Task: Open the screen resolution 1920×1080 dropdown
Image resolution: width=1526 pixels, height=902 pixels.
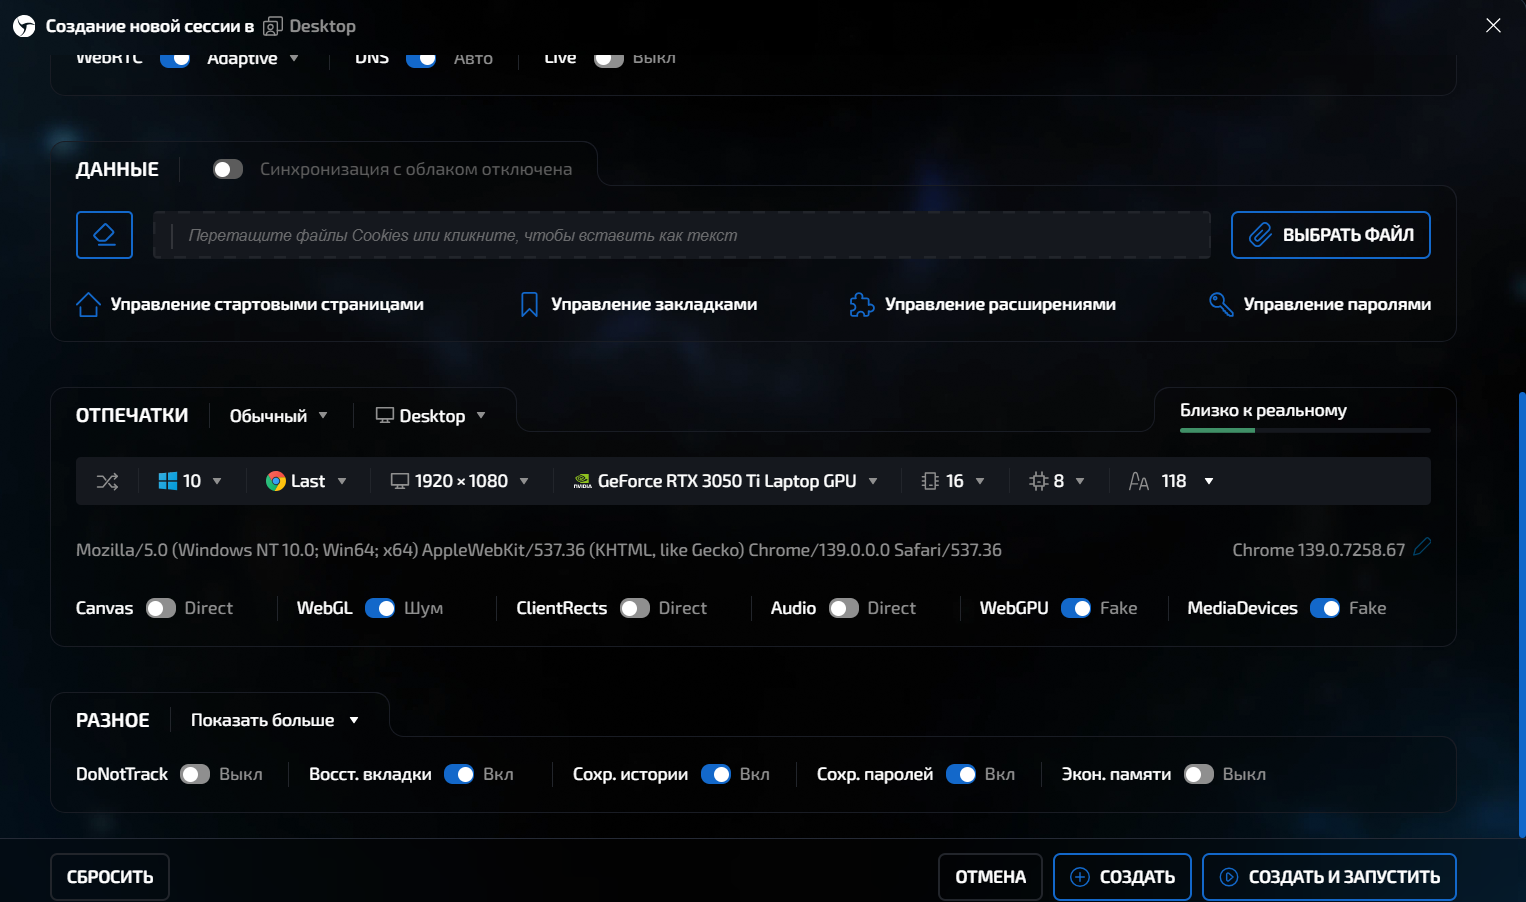Action: 460,481
